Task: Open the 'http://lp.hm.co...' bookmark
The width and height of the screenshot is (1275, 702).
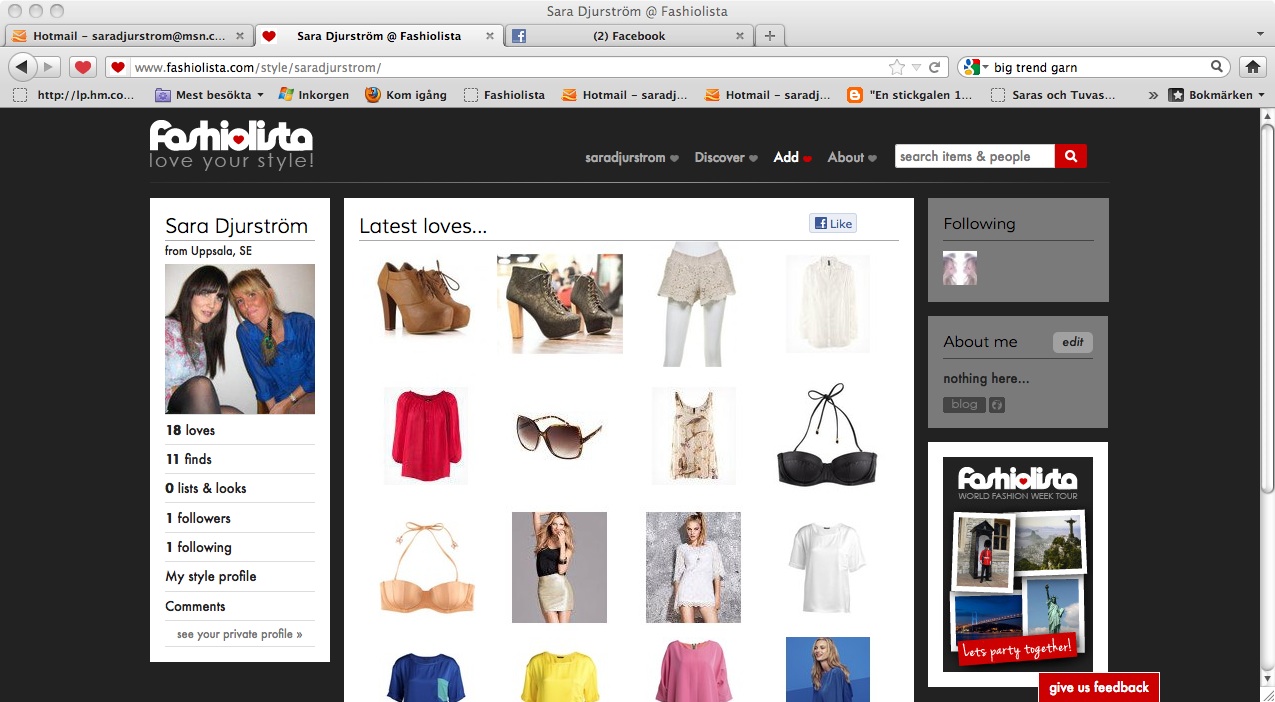Action: tap(75, 95)
